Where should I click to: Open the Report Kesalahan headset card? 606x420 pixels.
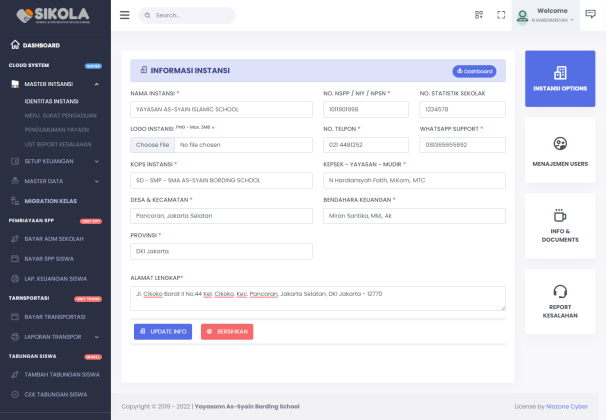[x=559, y=299]
